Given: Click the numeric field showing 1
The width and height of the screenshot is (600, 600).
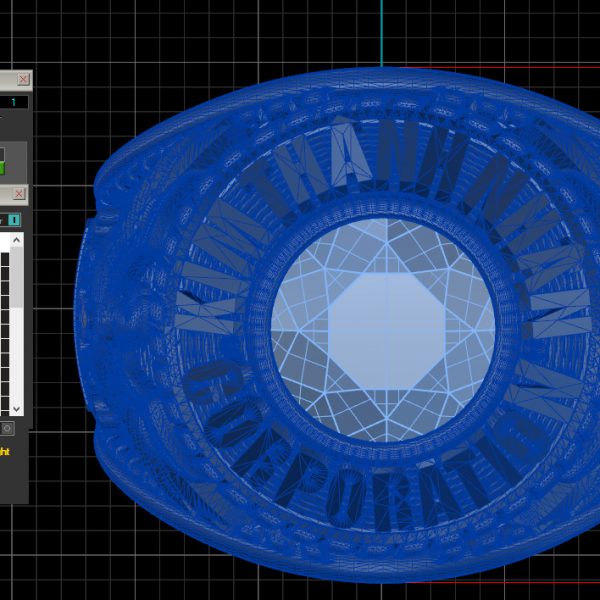Looking at the screenshot, I should pyautogui.click(x=14, y=102).
